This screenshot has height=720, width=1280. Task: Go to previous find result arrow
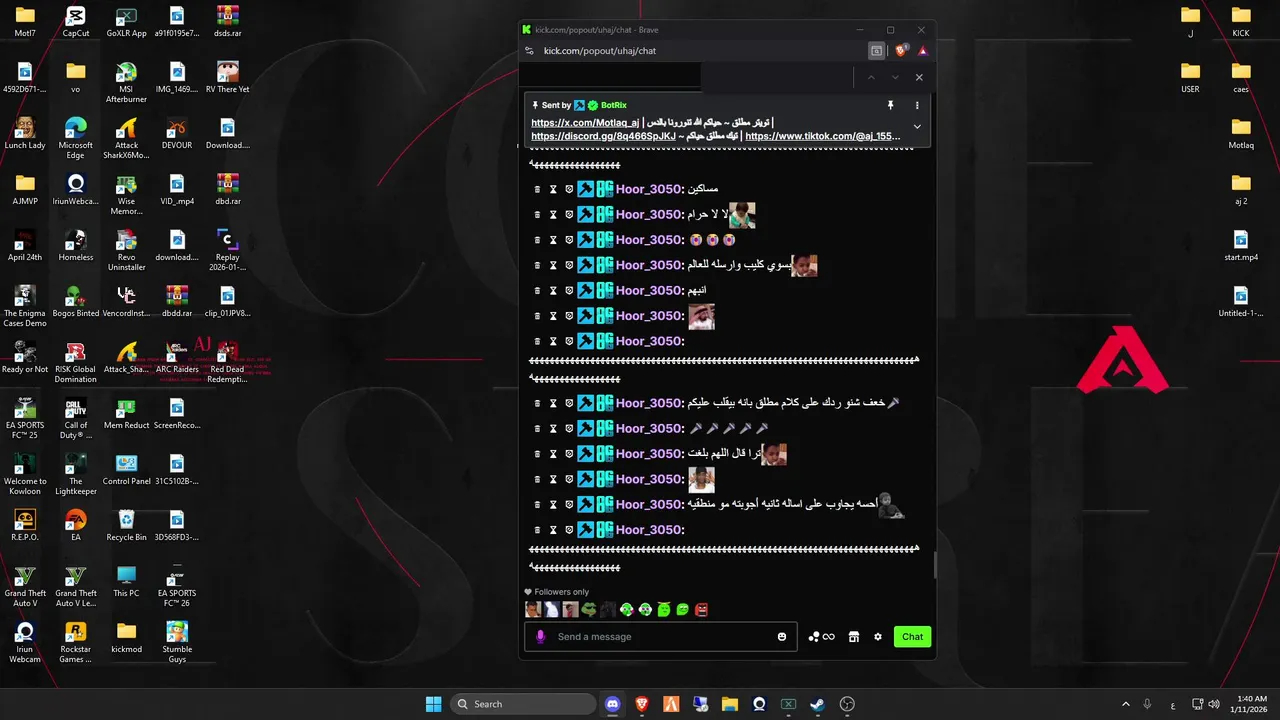pyautogui.click(x=871, y=77)
